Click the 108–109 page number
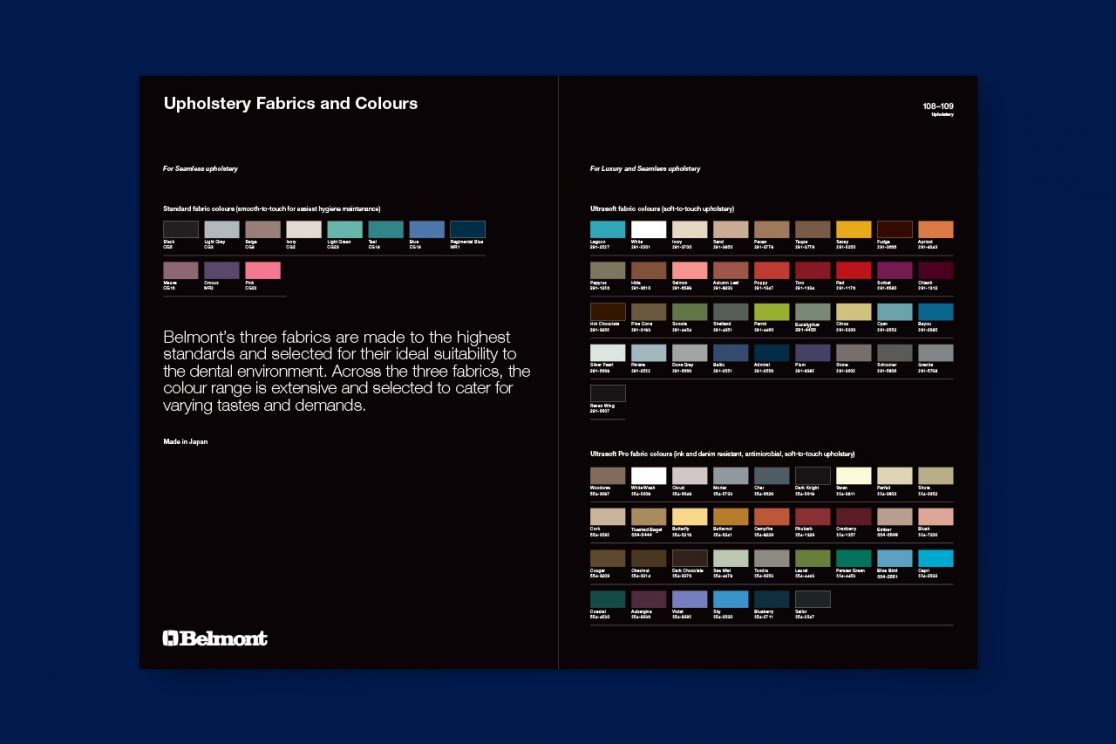The image size is (1116, 744). click(937, 105)
